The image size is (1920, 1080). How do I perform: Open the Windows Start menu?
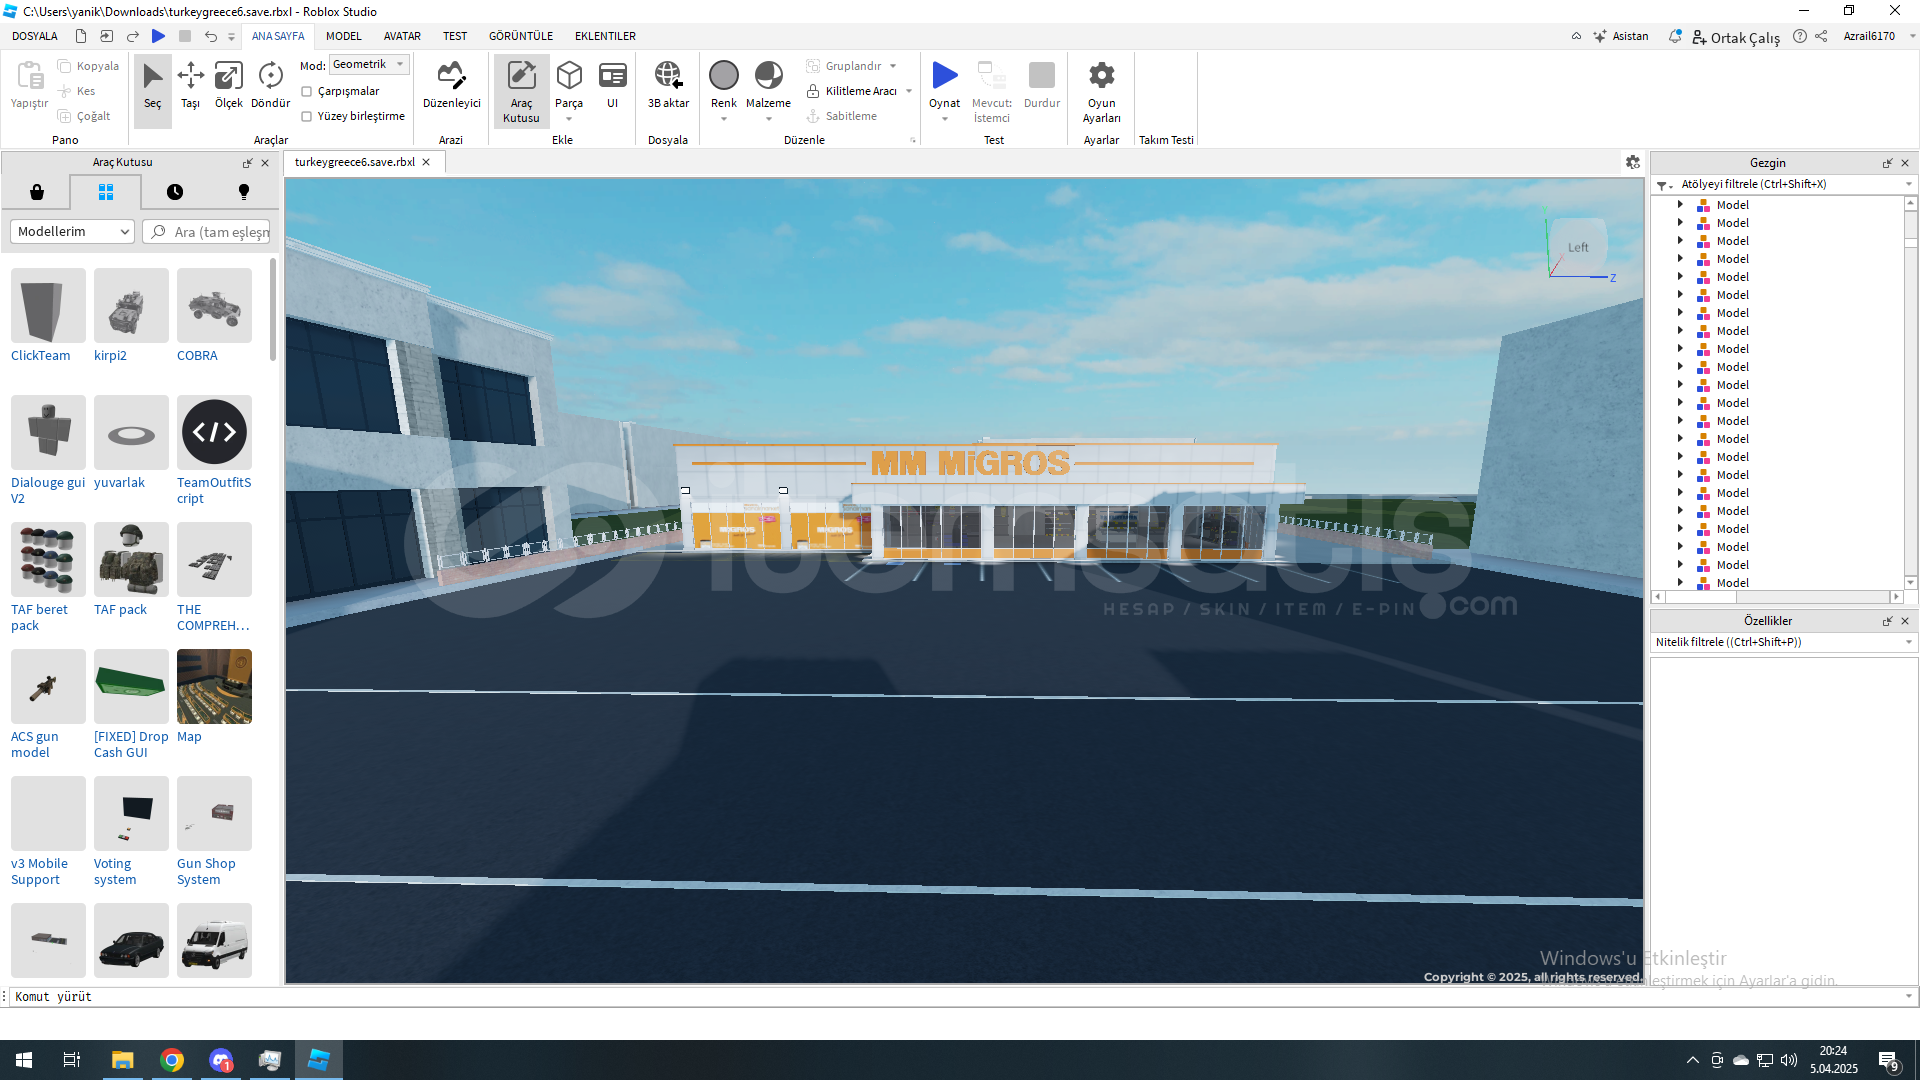click(x=24, y=1060)
